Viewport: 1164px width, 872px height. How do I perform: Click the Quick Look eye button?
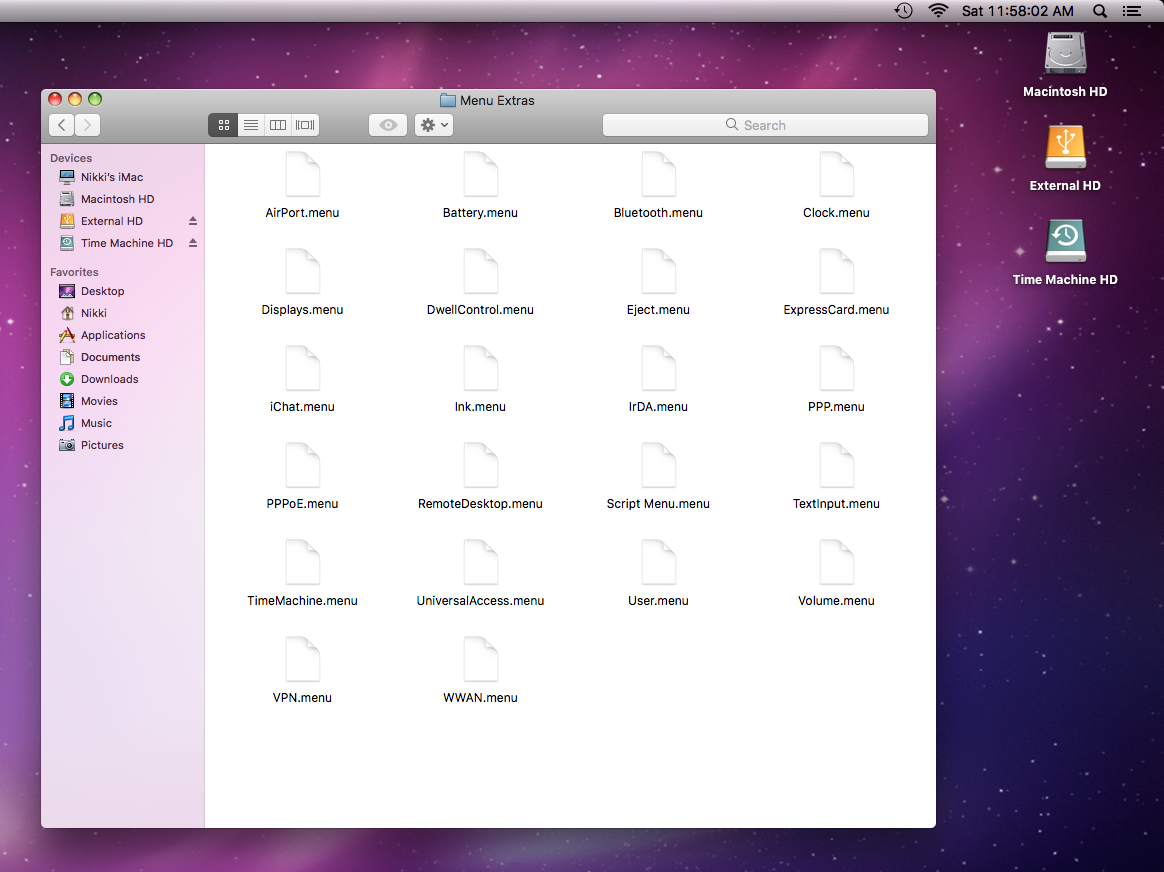click(388, 125)
